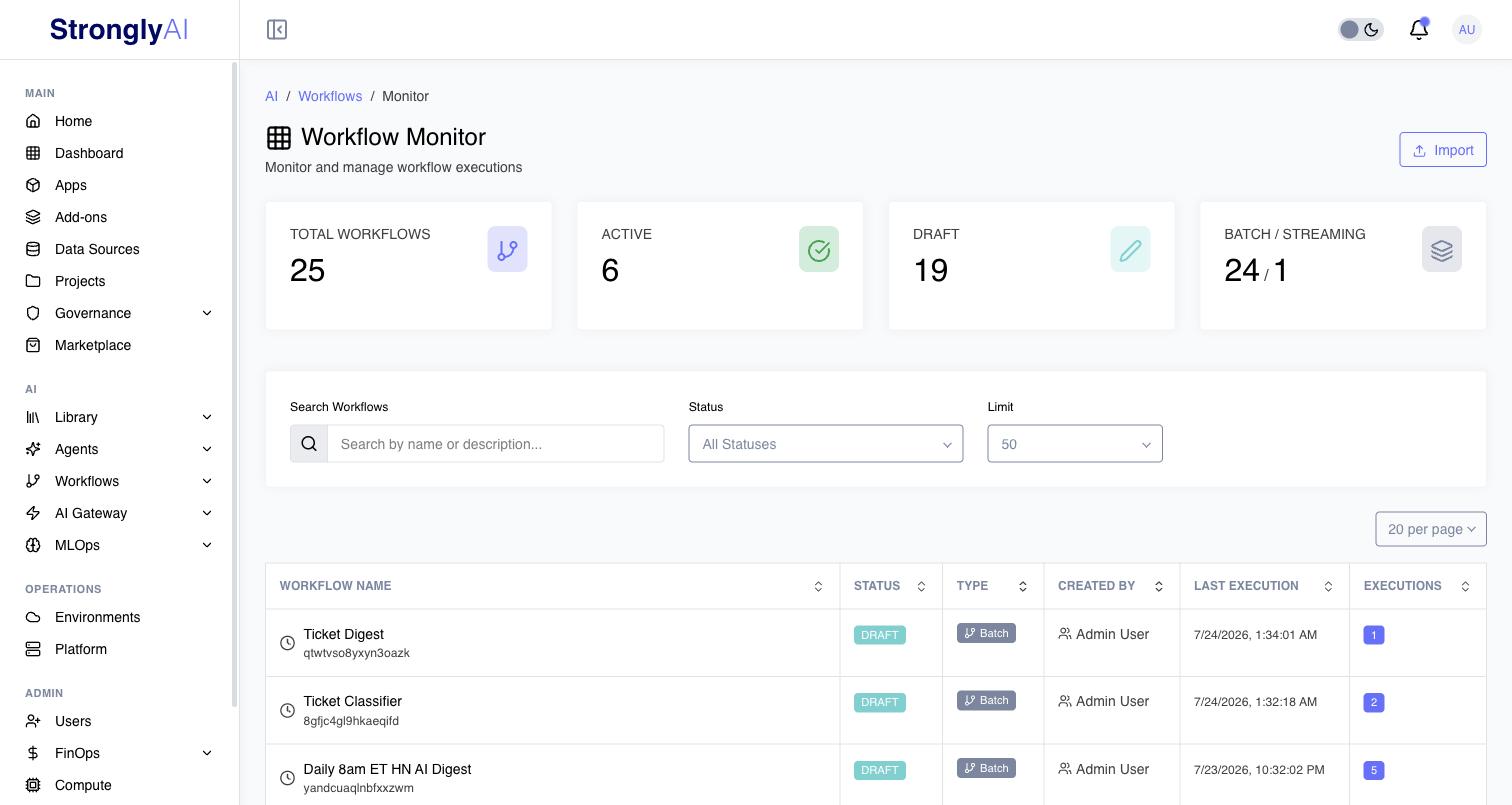Open the Ticket Classifier workflow
Screen dimensions: 1512x805
(352, 701)
